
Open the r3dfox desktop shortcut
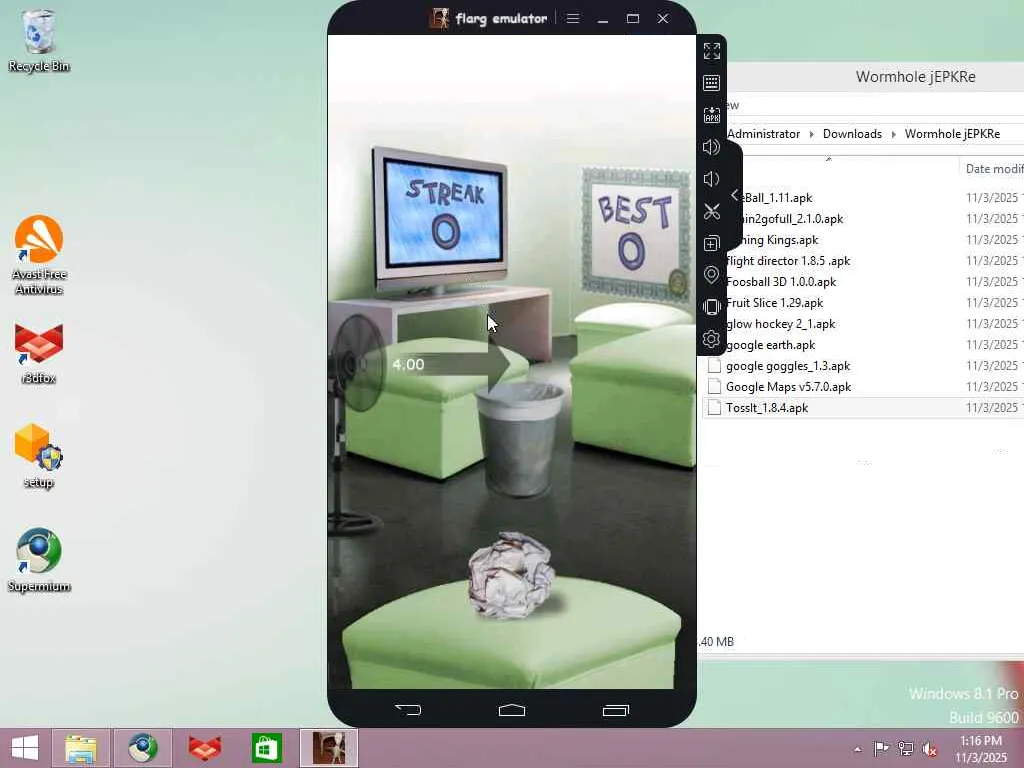39,353
